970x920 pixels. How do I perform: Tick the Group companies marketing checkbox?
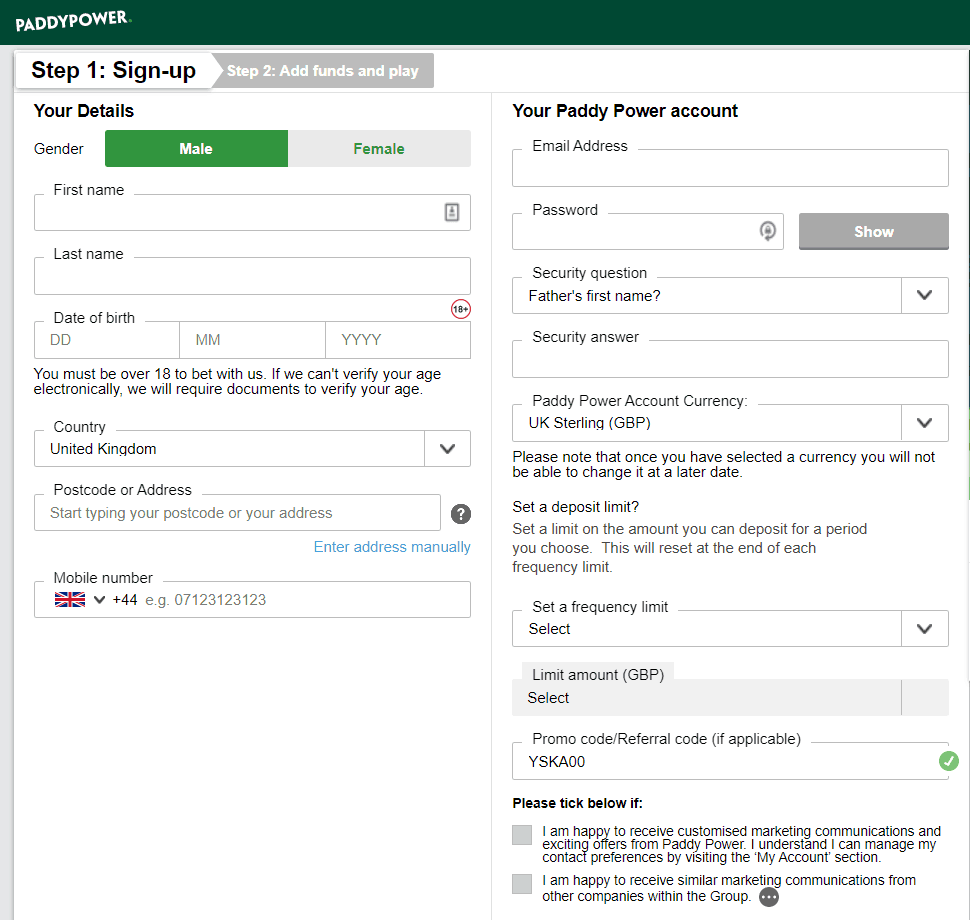522,883
